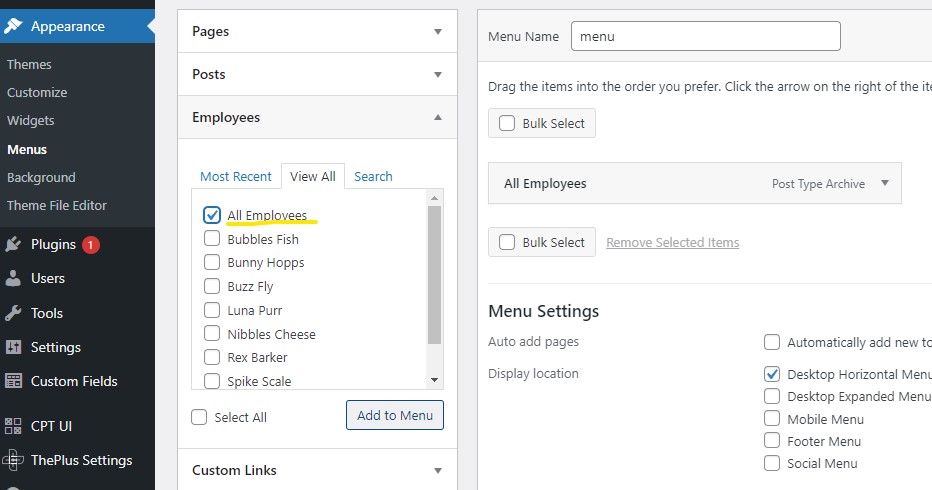Click the Appearance paintbrush icon
The height and width of the screenshot is (490, 932).
(12, 26)
